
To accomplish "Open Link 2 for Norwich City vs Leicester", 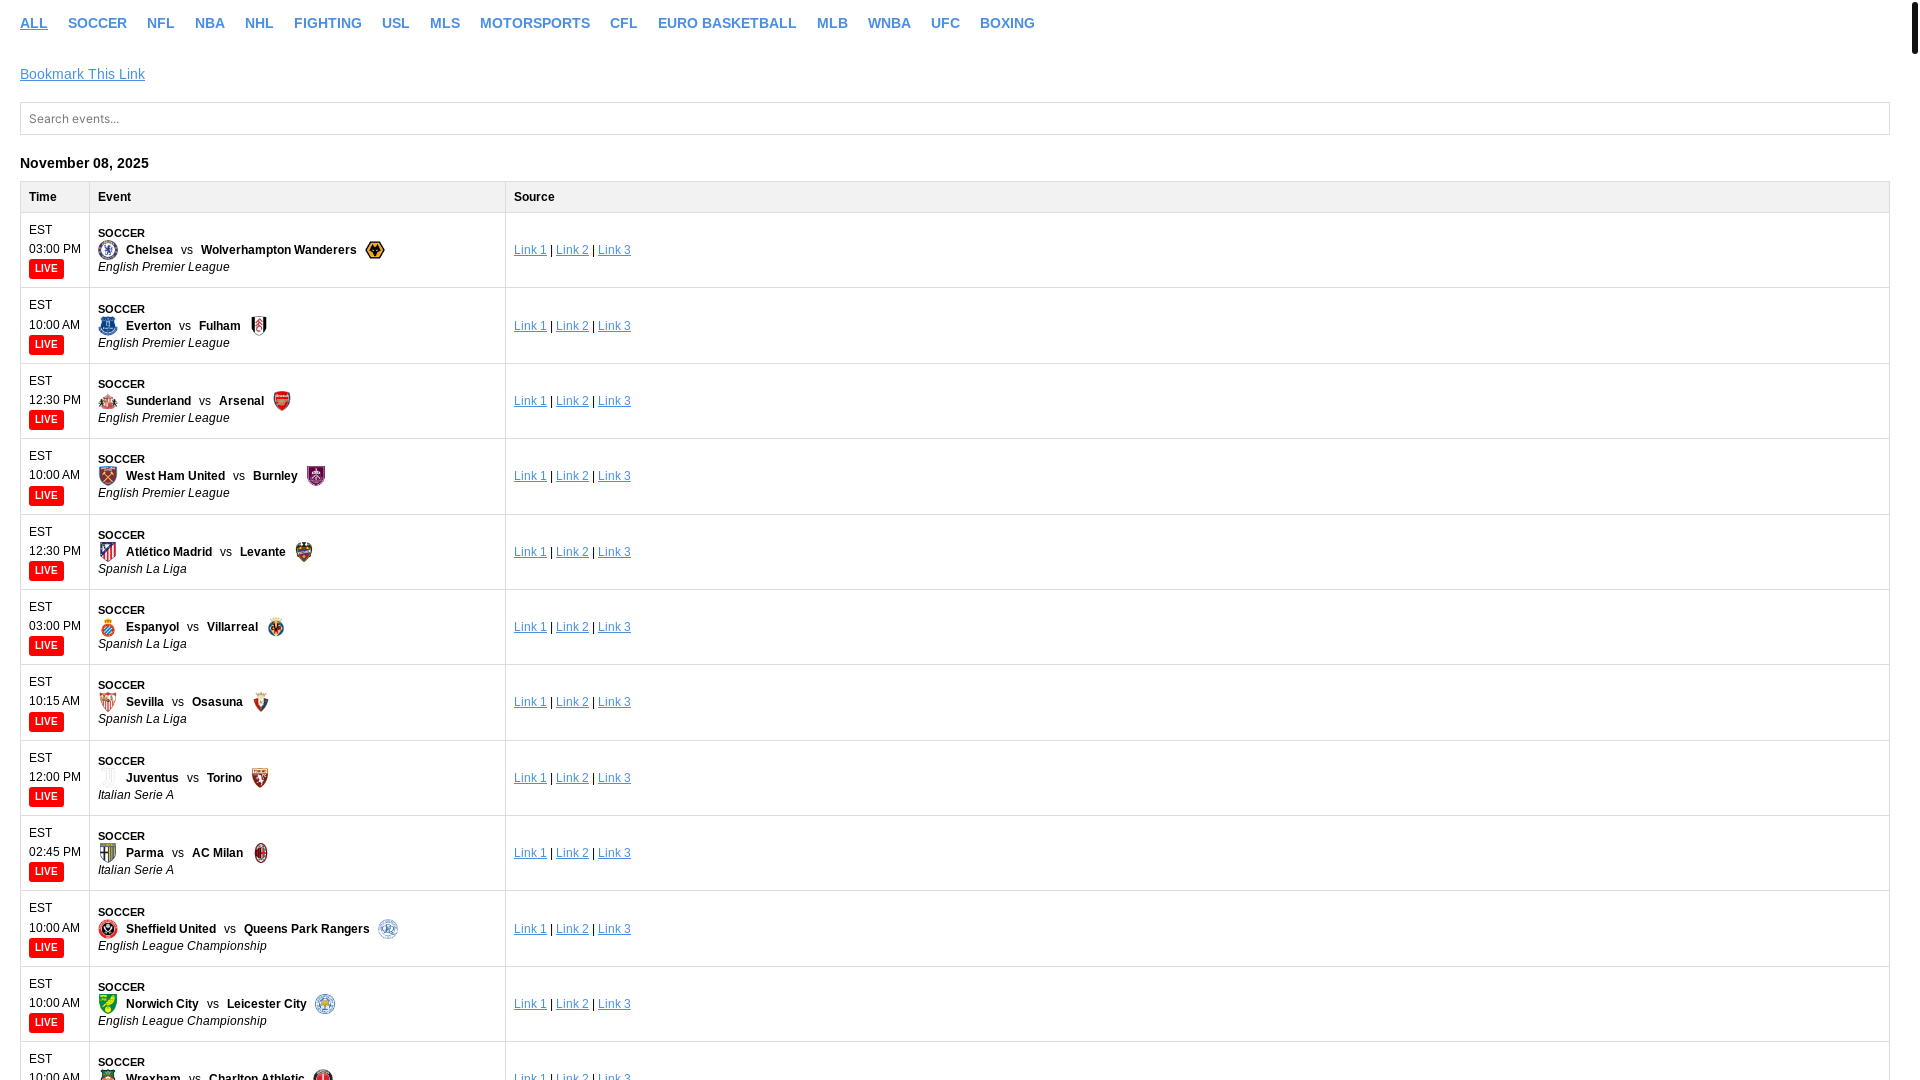I will pyautogui.click(x=572, y=1004).
